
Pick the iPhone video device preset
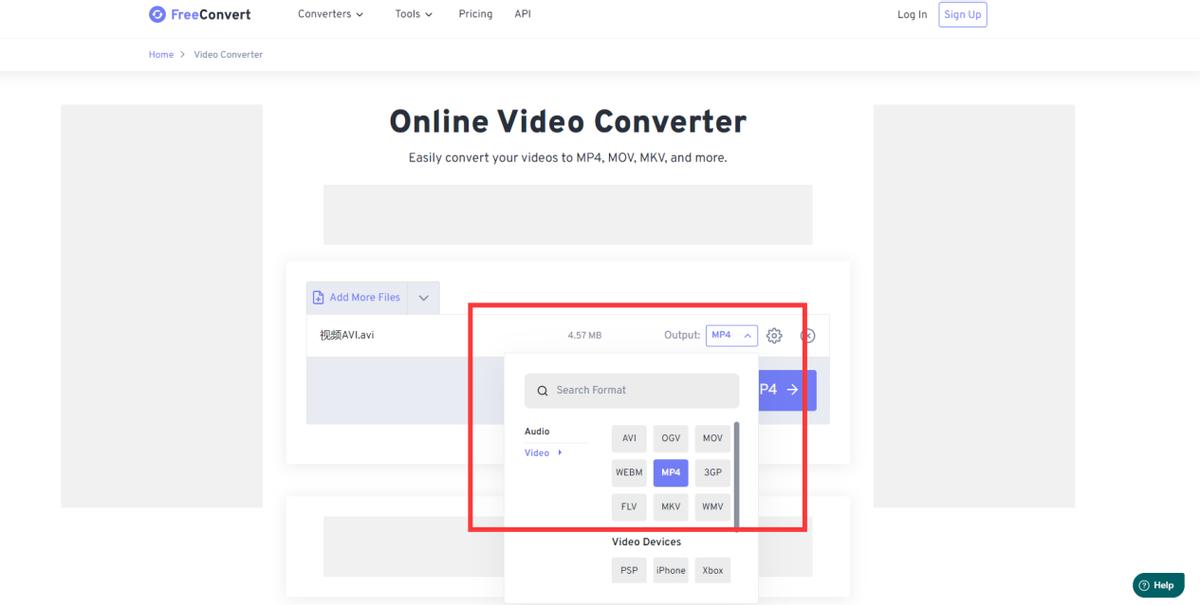[670, 570]
